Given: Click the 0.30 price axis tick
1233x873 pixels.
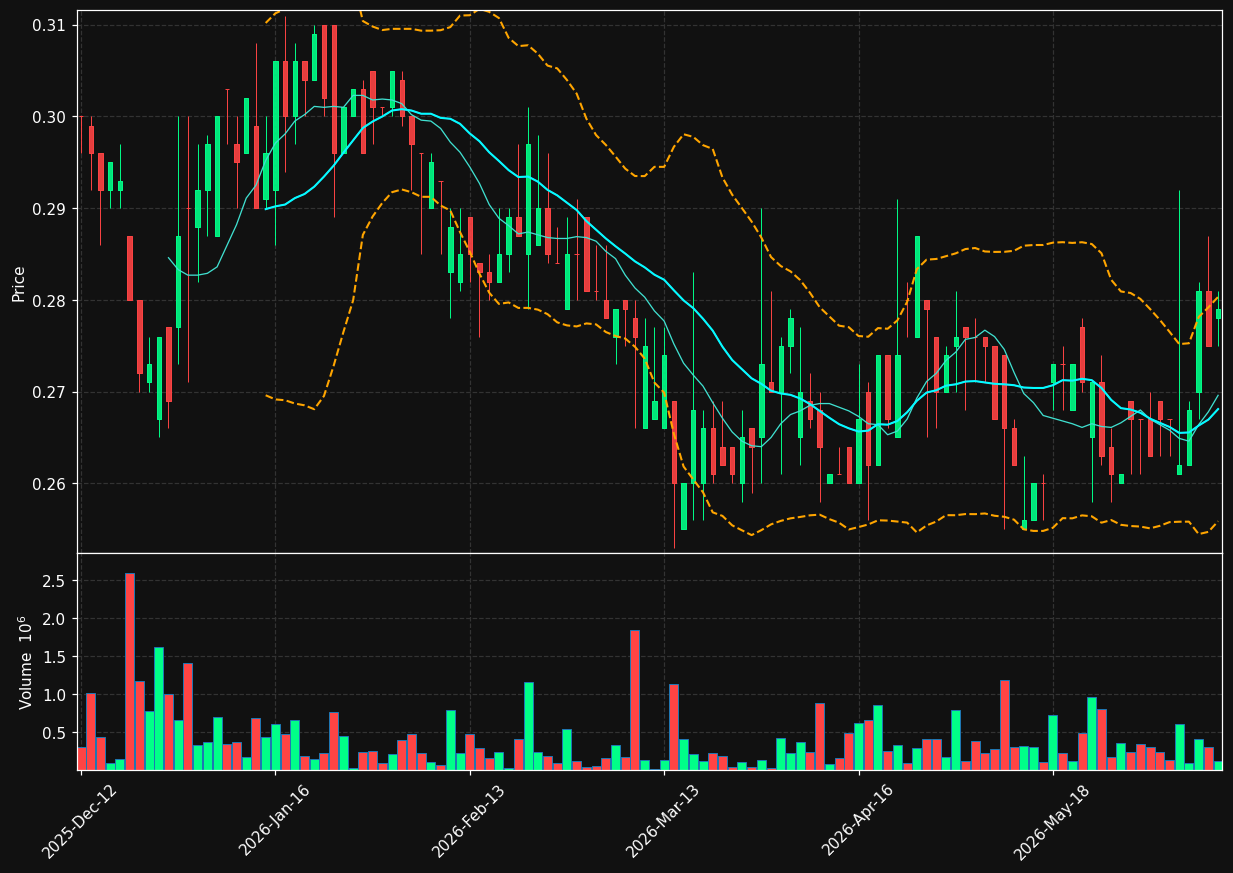Looking at the screenshot, I should click(x=50, y=117).
